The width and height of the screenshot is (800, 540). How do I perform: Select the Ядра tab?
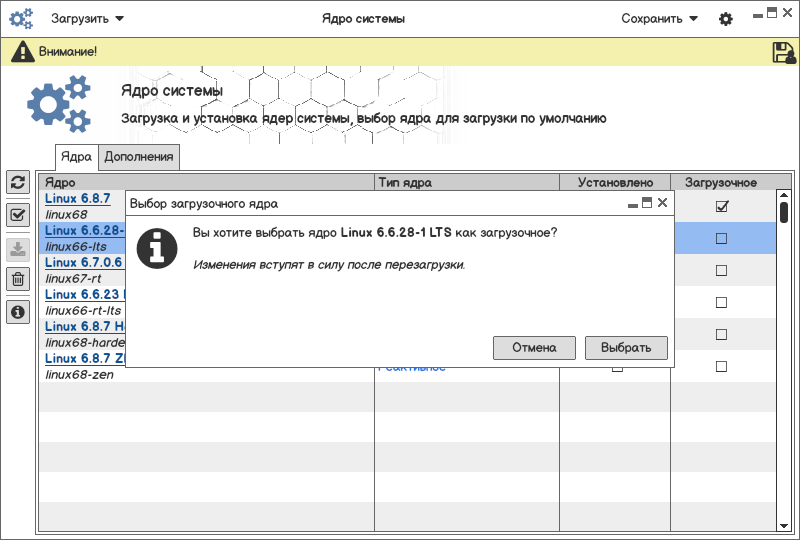76,156
